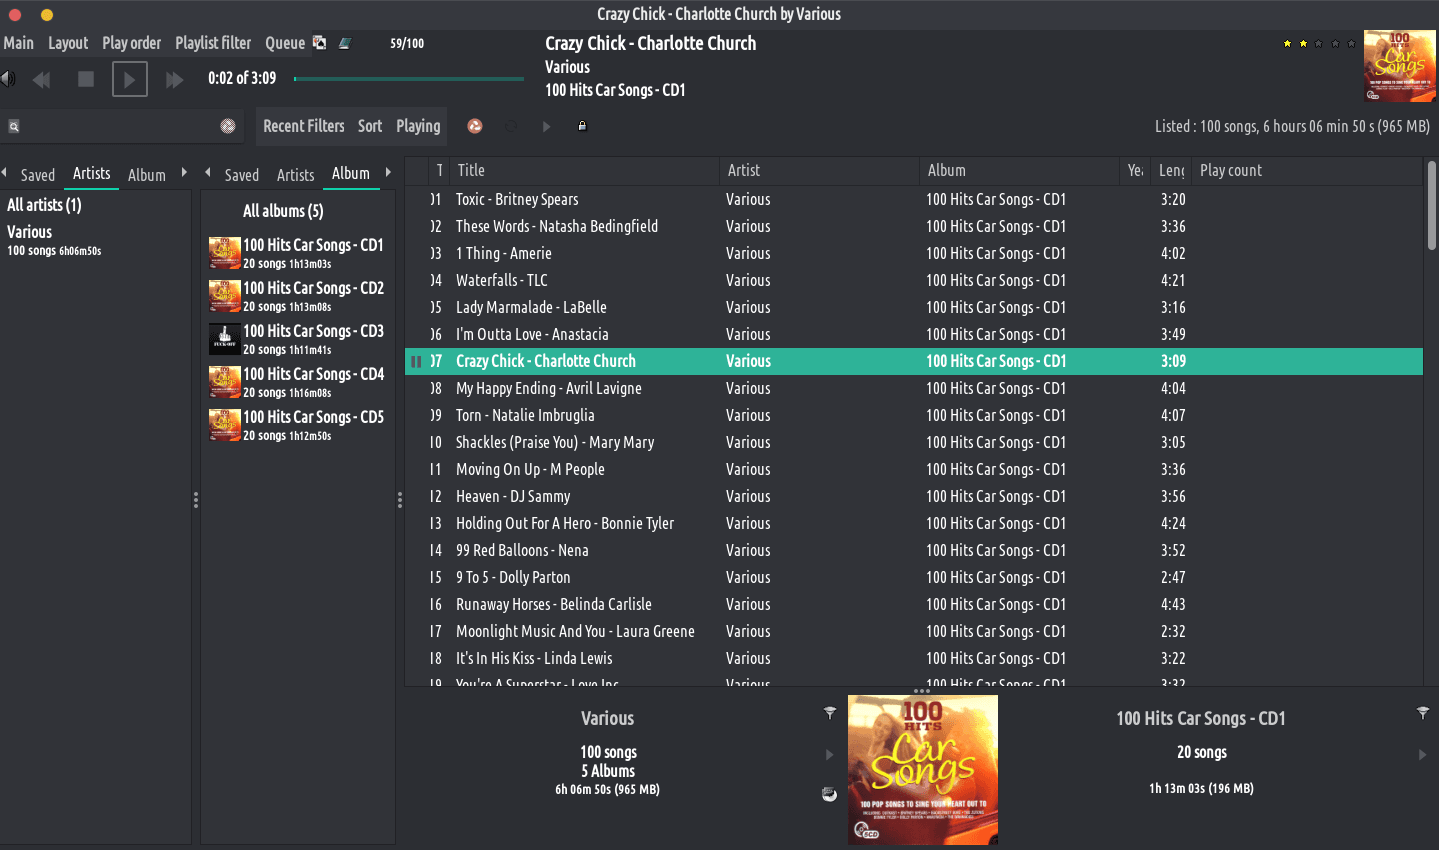Select All artists (1) entry
This screenshot has height=850, width=1439.
pyautogui.click(x=44, y=205)
